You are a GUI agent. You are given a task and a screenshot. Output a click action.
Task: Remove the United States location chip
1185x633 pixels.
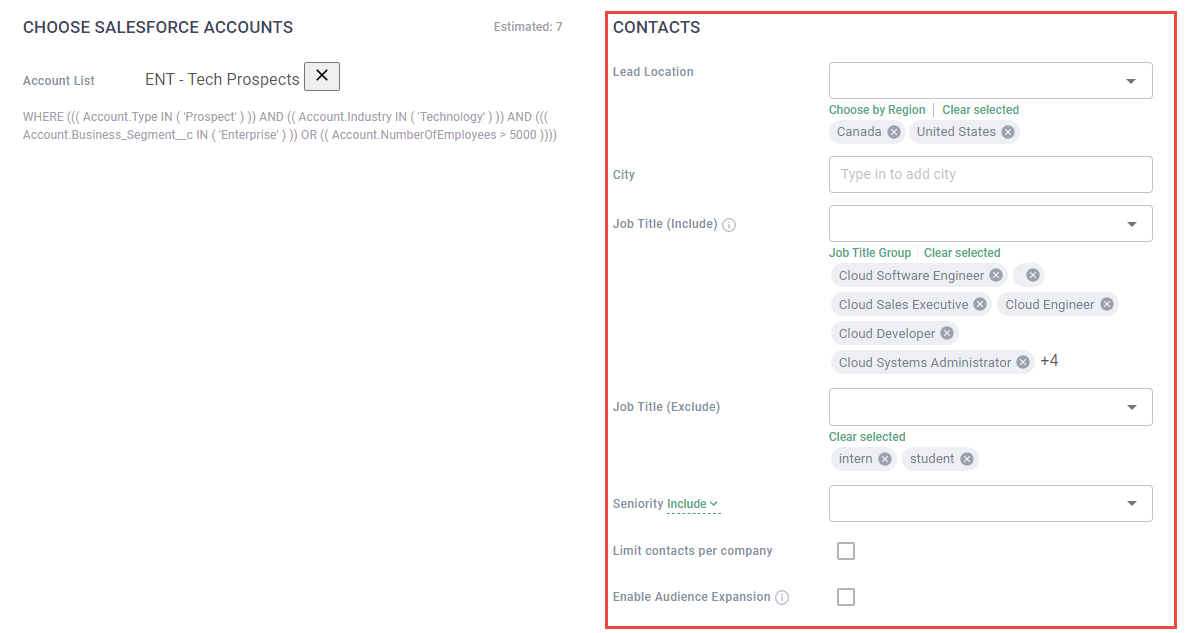click(1008, 131)
